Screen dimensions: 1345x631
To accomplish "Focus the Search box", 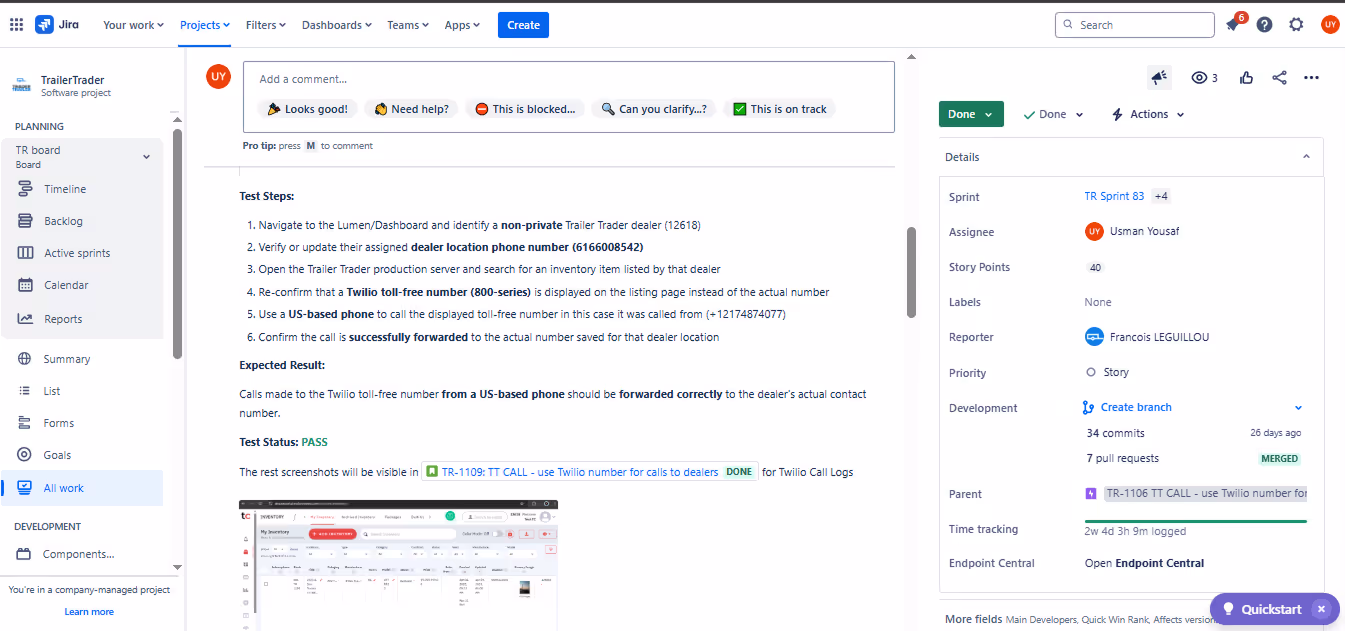I will (x=1134, y=25).
